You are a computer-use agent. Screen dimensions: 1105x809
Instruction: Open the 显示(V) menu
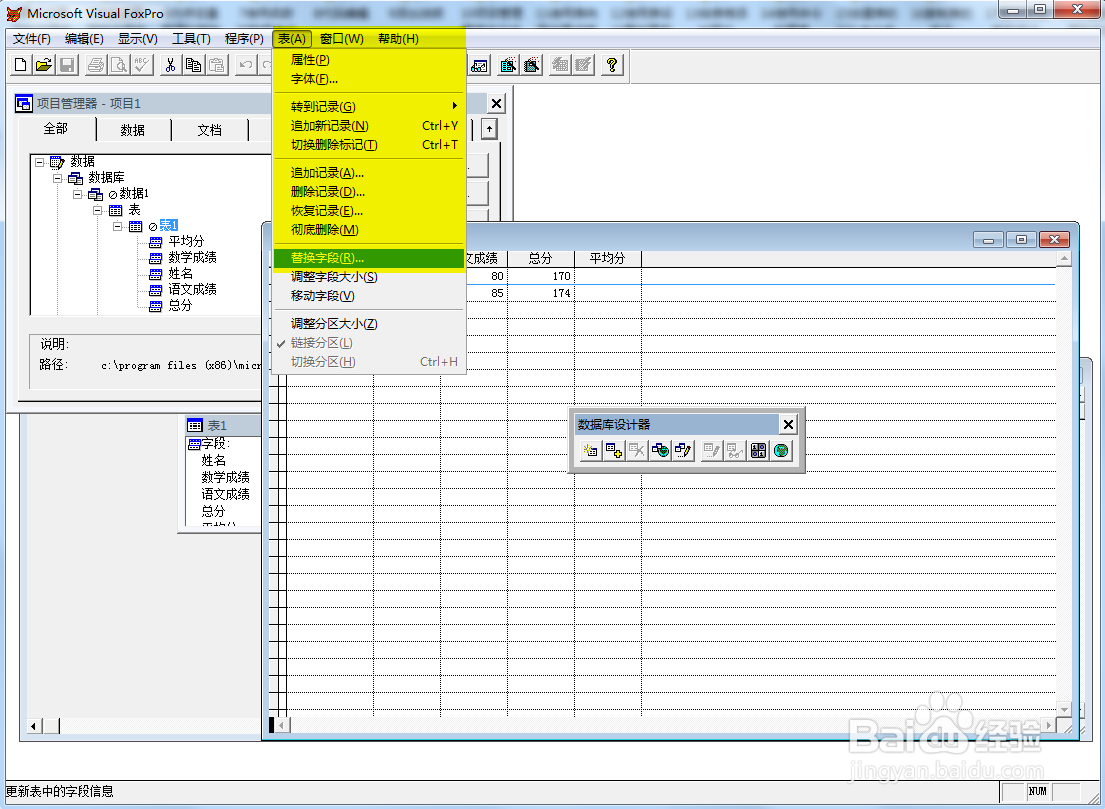(137, 39)
